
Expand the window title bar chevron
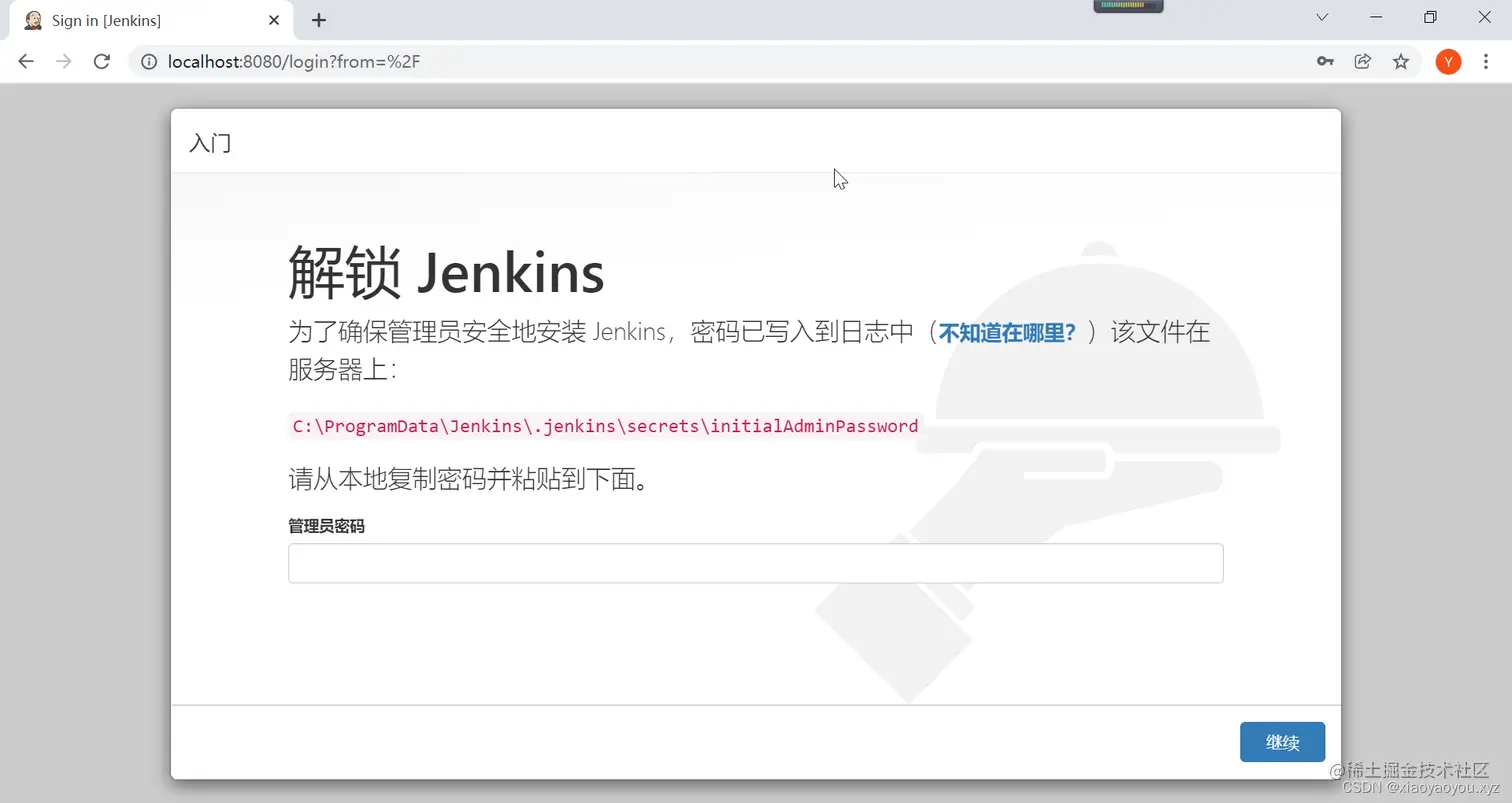1322,17
